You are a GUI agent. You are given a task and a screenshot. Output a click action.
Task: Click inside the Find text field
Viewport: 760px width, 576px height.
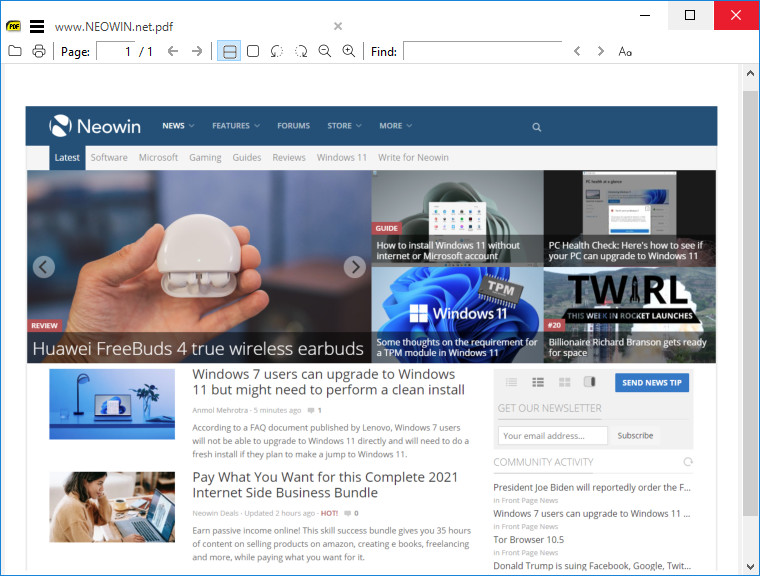[x=482, y=51]
